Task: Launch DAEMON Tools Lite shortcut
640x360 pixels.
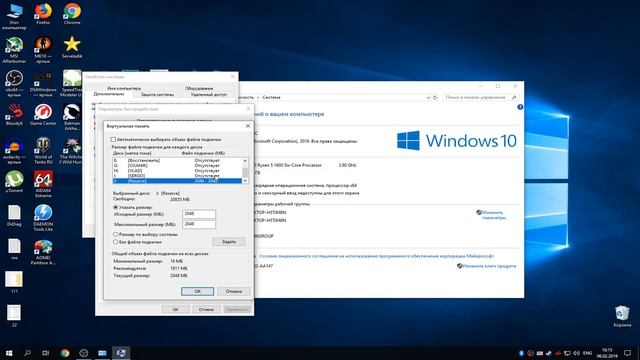Action: point(43,218)
